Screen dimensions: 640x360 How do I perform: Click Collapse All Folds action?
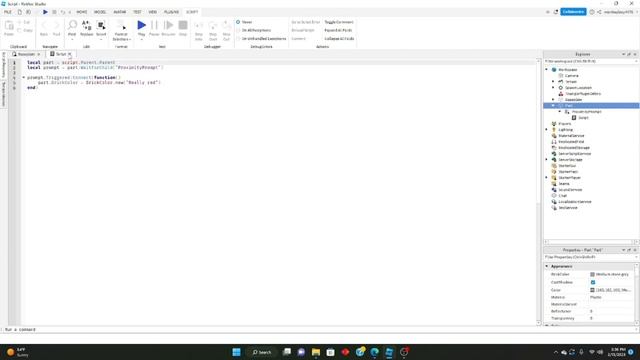339,38
